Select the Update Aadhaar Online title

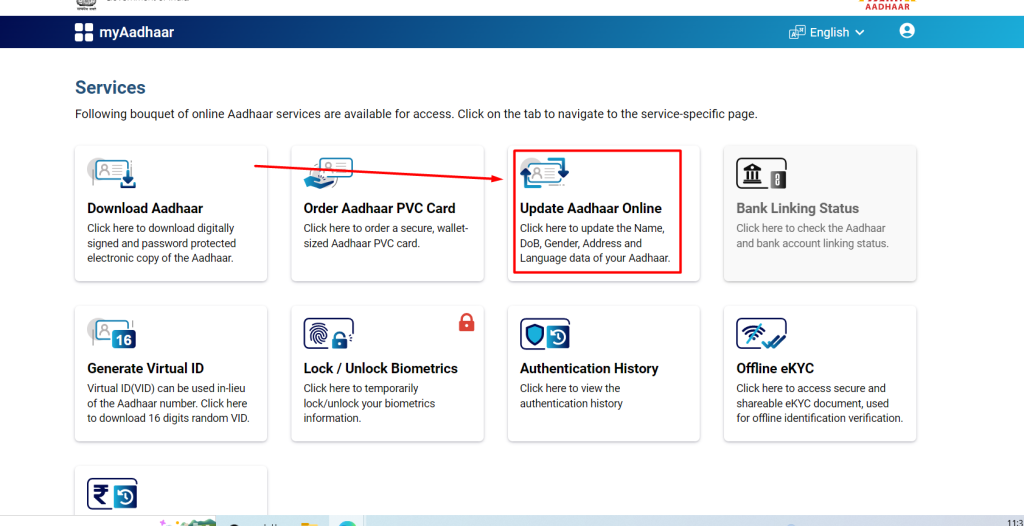coord(590,208)
